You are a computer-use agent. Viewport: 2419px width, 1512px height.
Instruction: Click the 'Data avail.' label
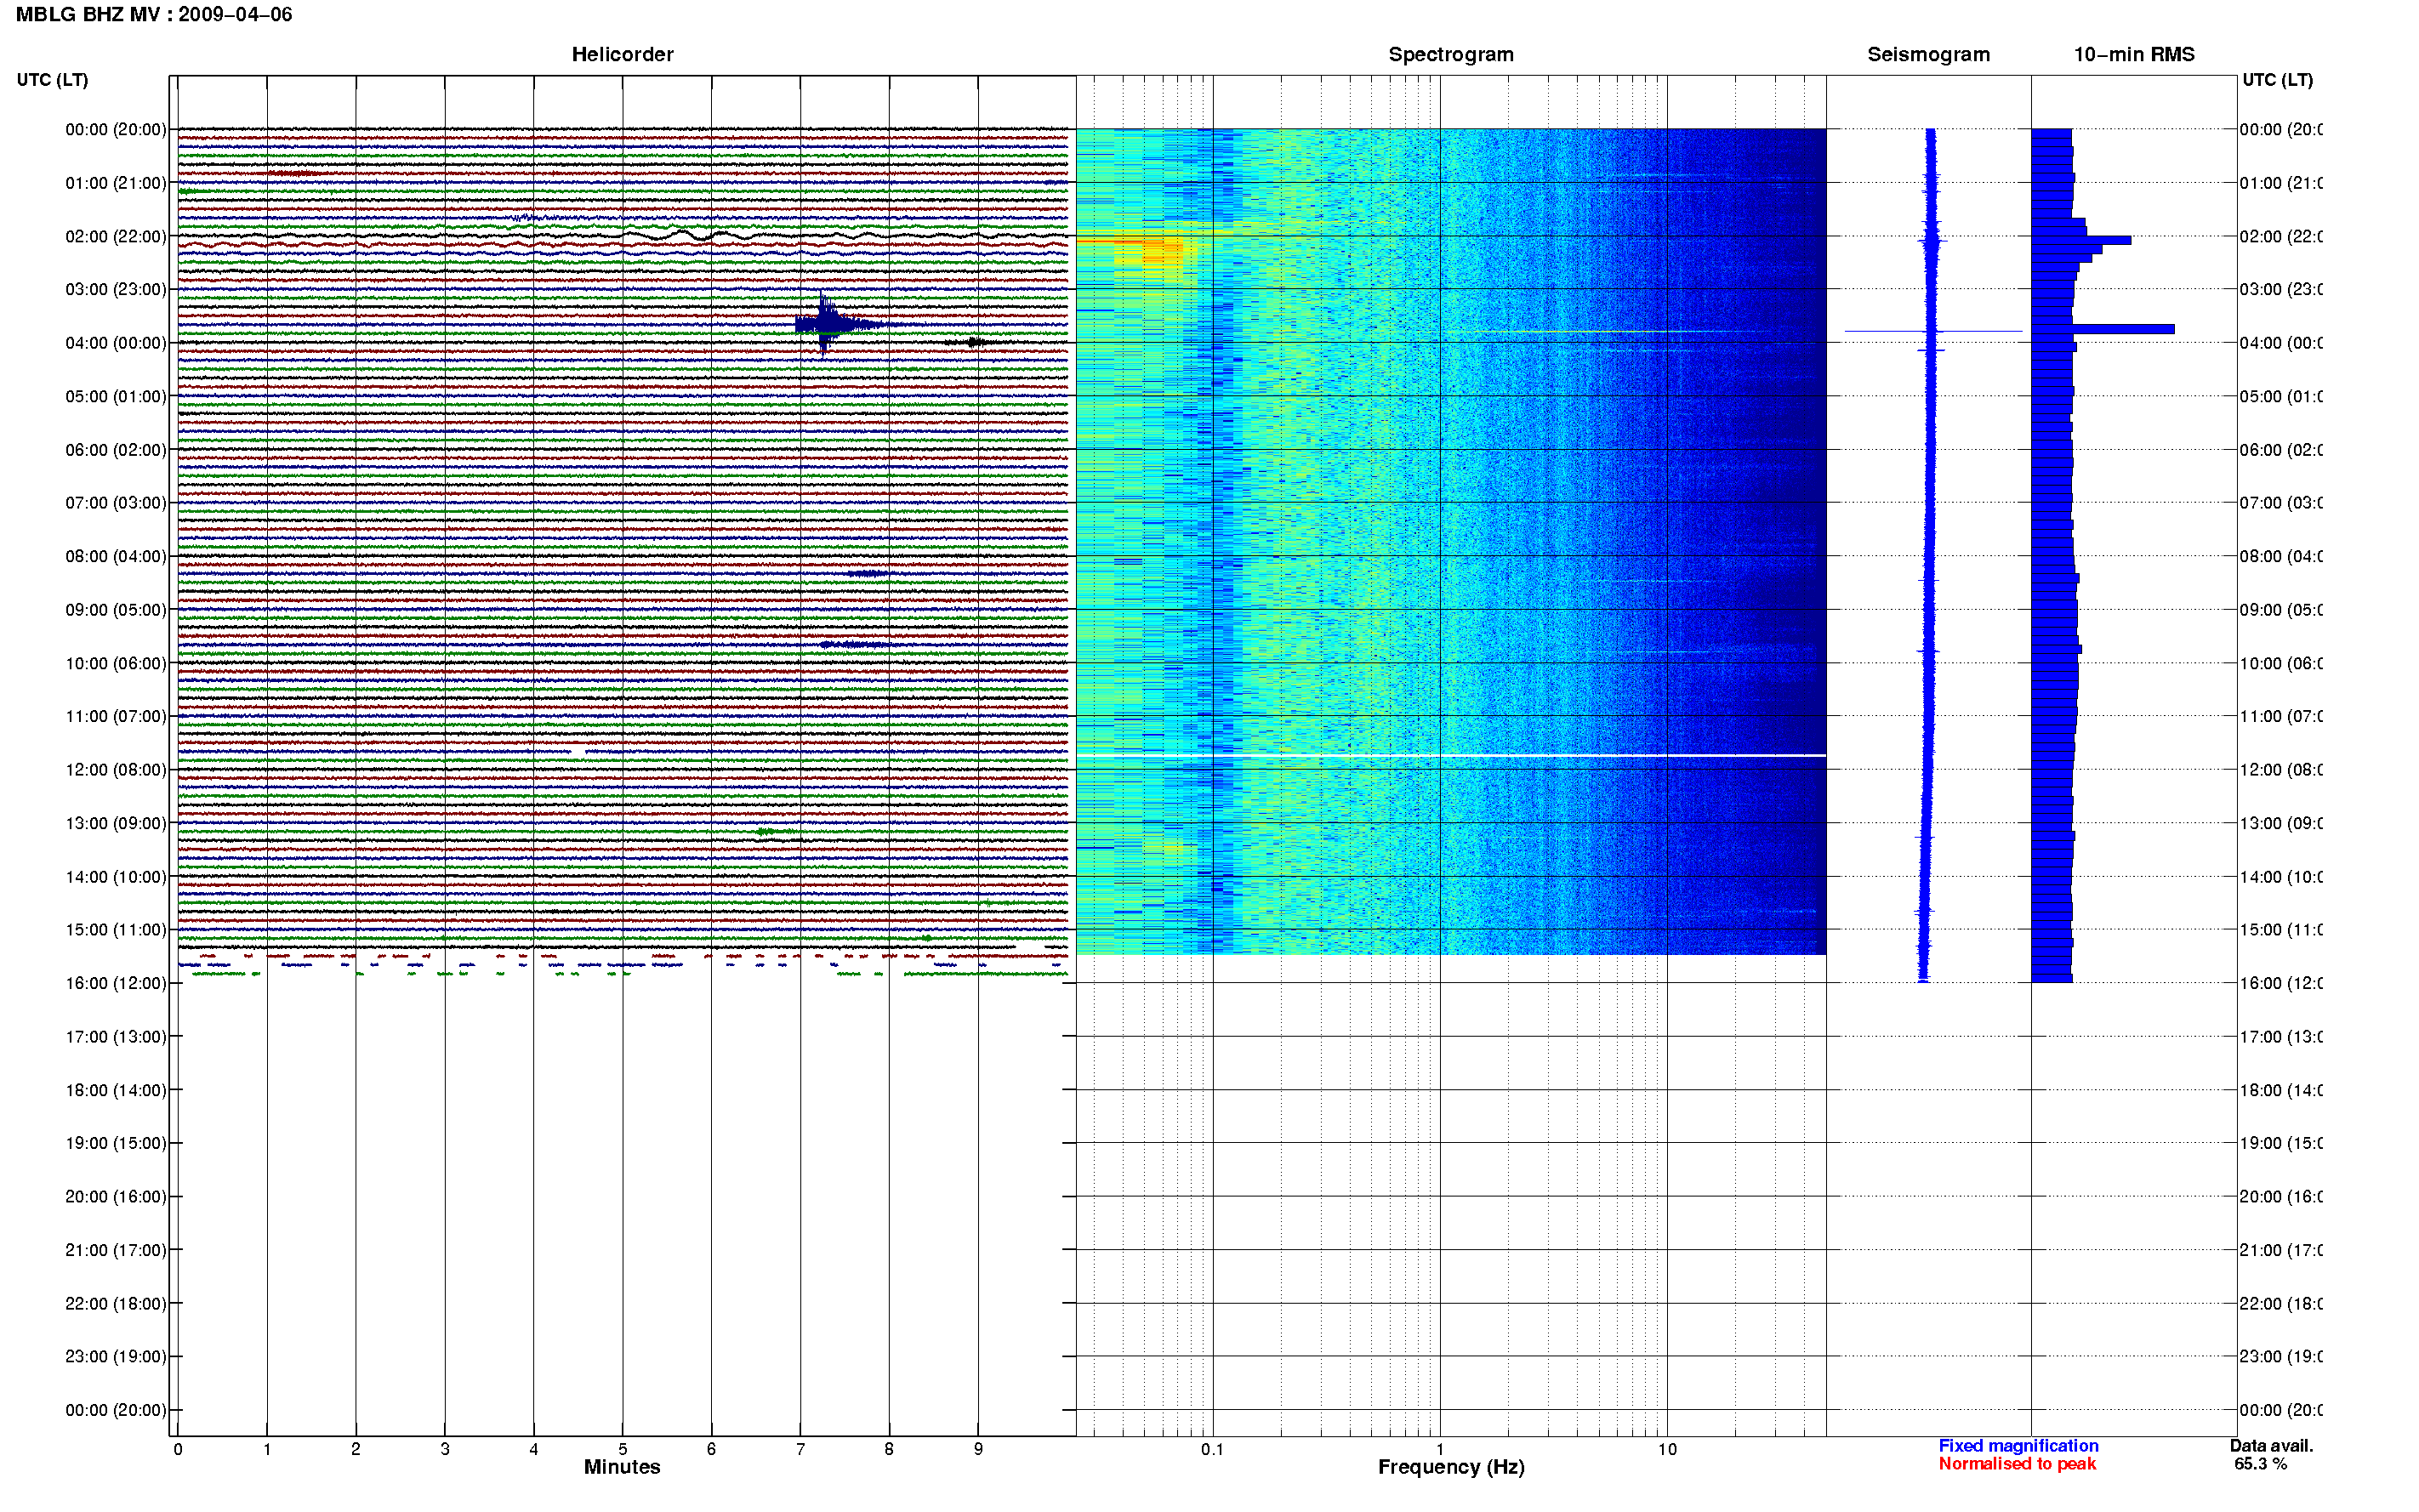(x=2271, y=1446)
